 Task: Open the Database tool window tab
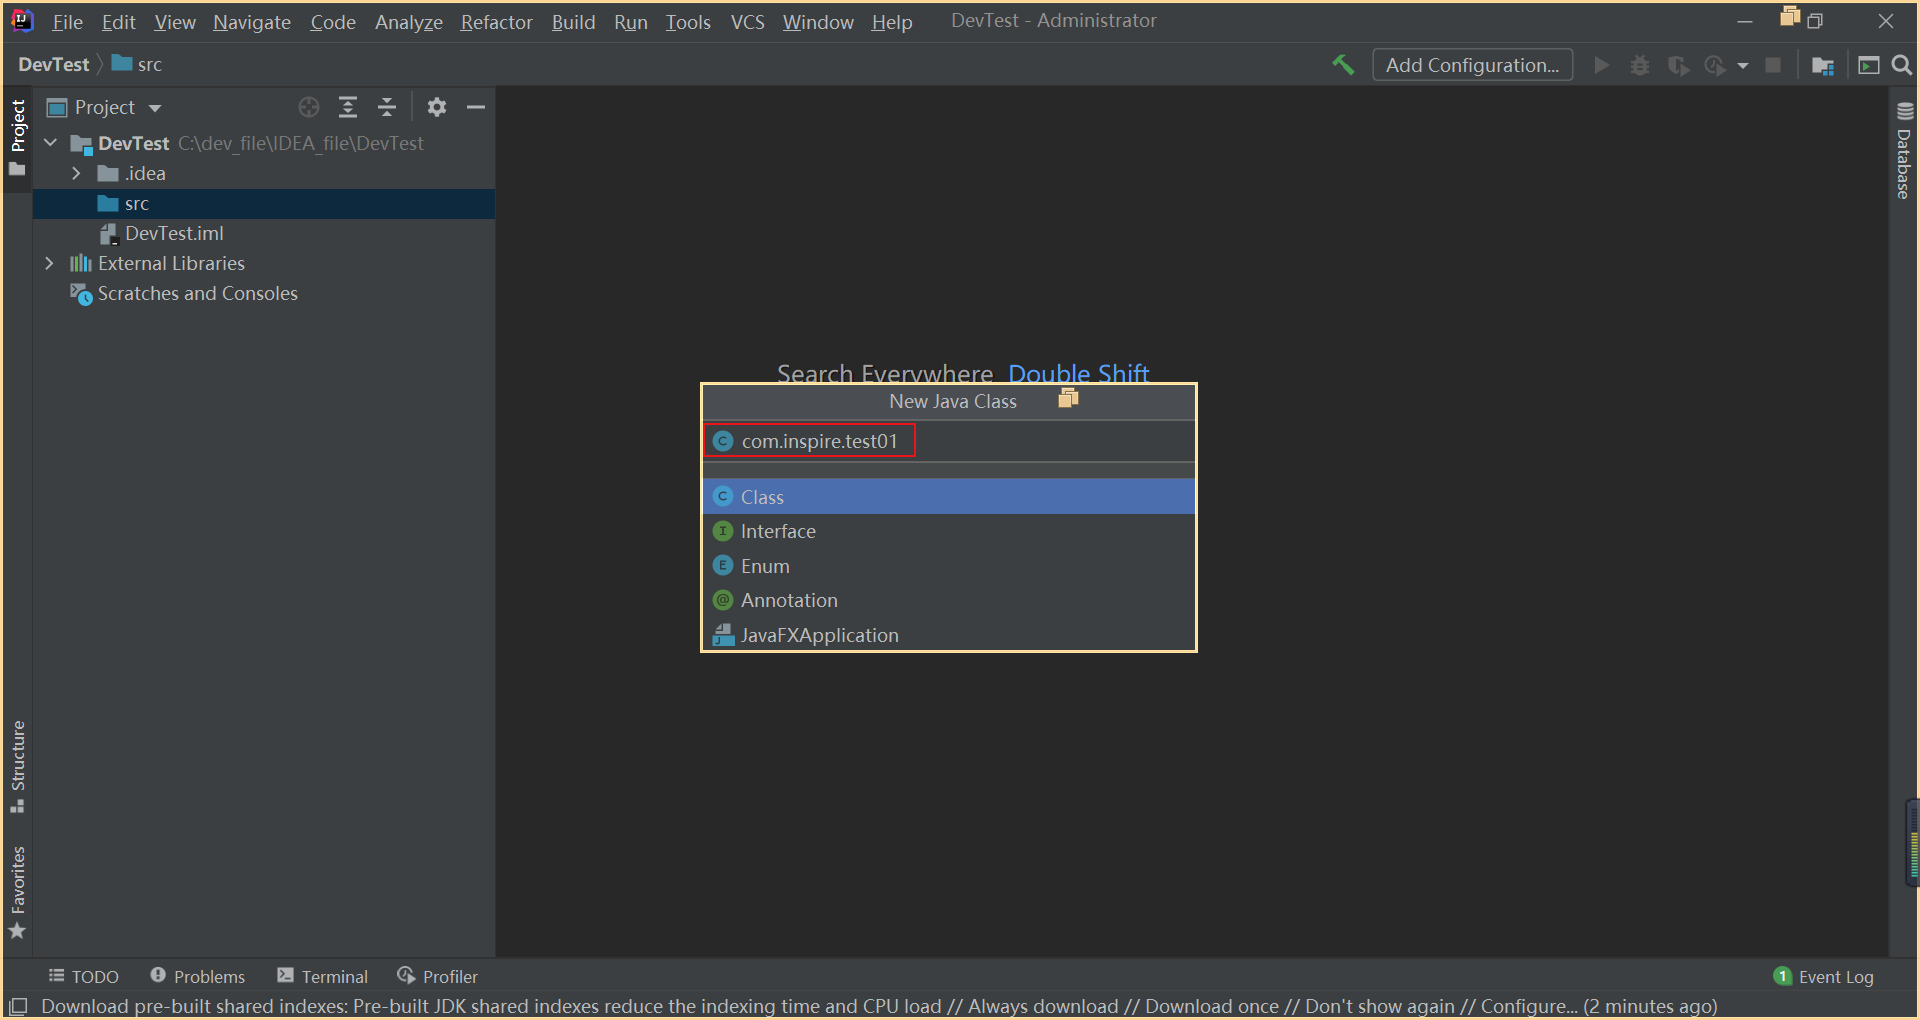pyautogui.click(x=1904, y=151)
